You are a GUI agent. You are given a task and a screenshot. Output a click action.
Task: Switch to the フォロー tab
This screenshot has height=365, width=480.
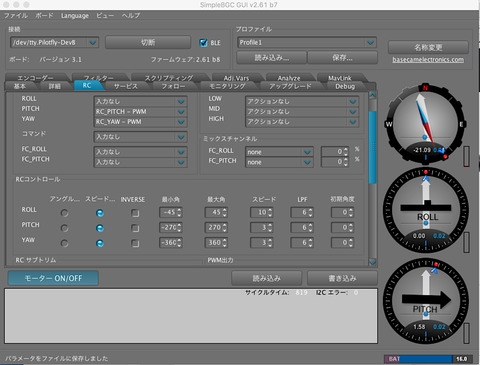pyautogui.click(x=173, y=86)
